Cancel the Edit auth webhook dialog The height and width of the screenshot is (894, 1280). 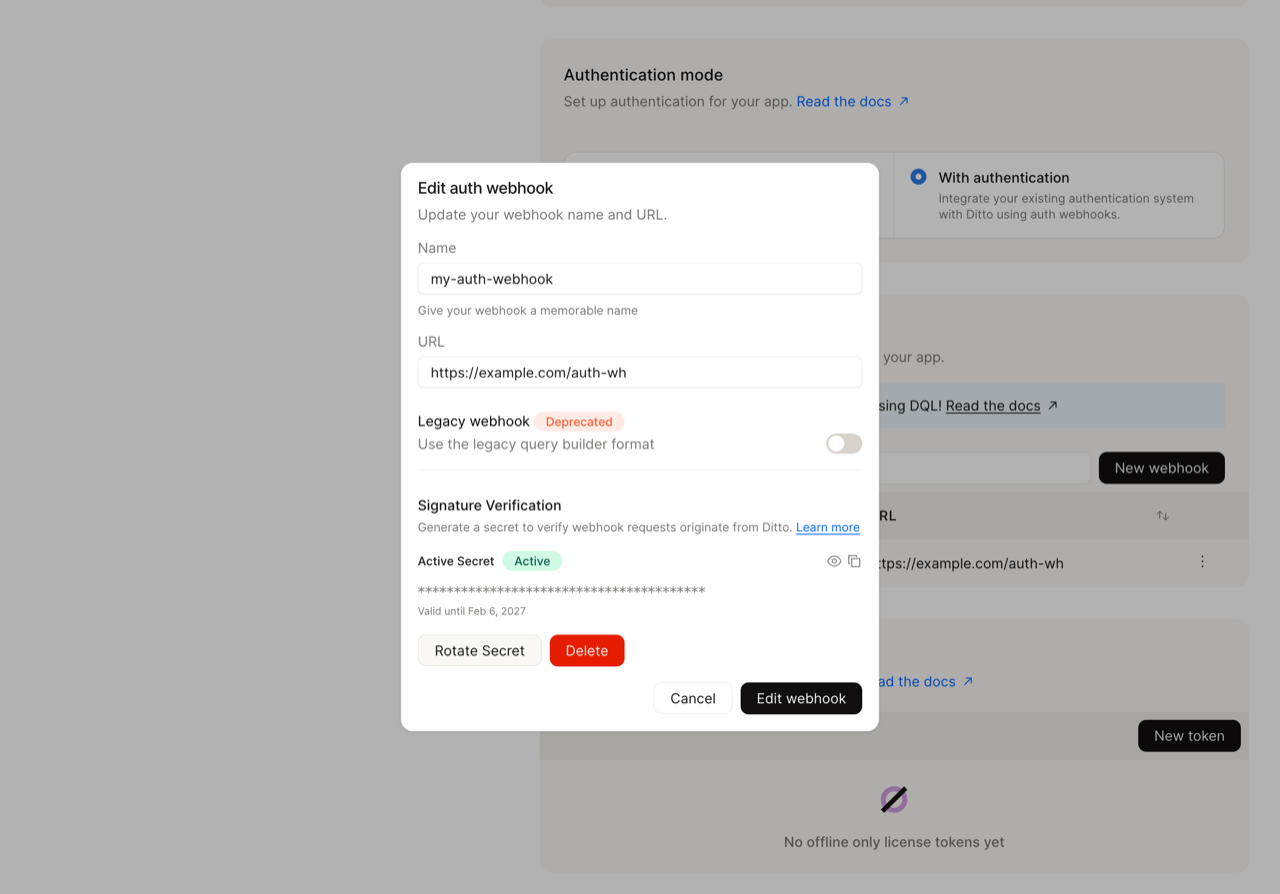(692, 698)
